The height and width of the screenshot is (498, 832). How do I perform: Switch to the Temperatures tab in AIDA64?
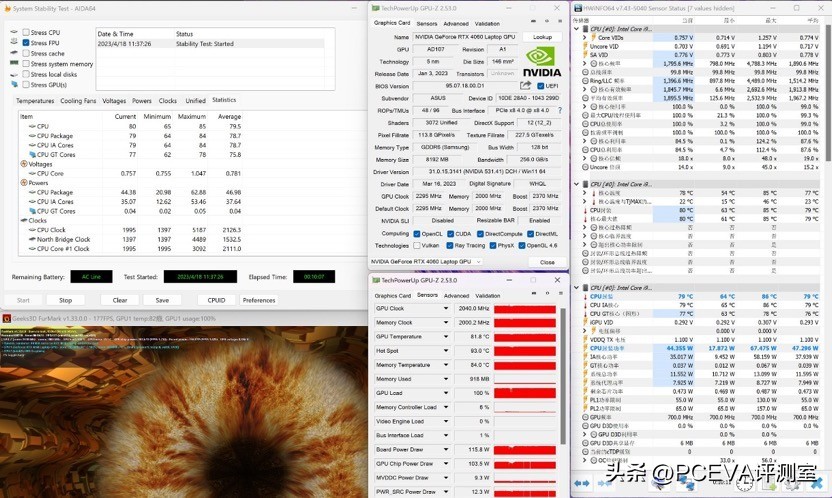click(35, 101)
